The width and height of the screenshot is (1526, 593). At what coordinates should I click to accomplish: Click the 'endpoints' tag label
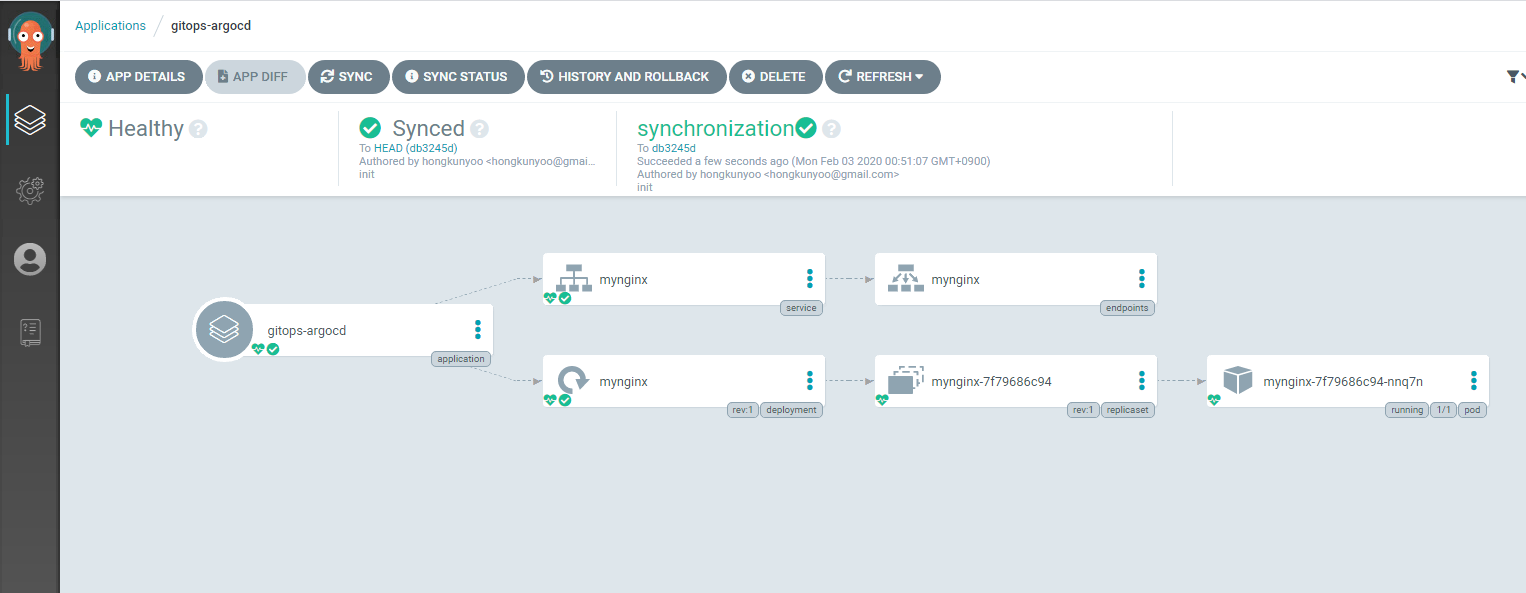pyautogui.click(x=1128, y=308)
